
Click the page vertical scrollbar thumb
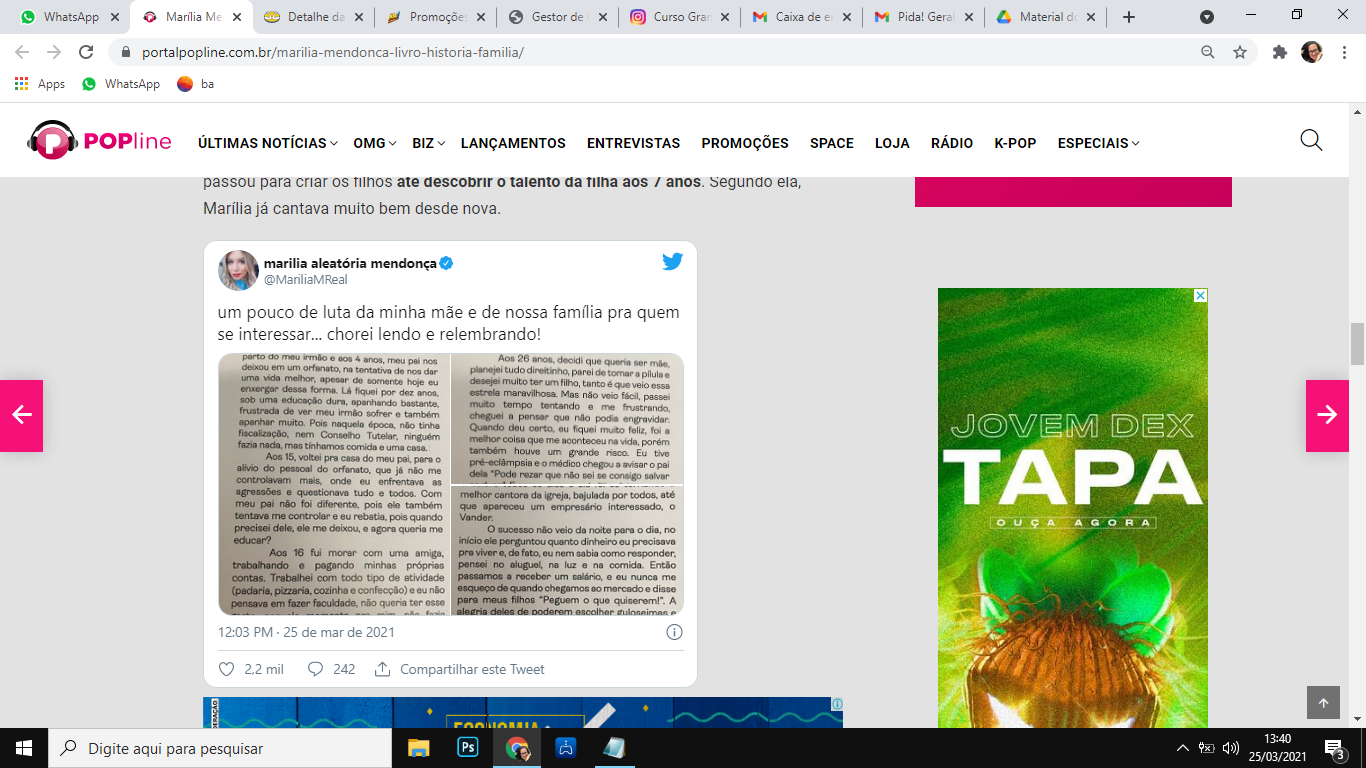pos(1357,344)
